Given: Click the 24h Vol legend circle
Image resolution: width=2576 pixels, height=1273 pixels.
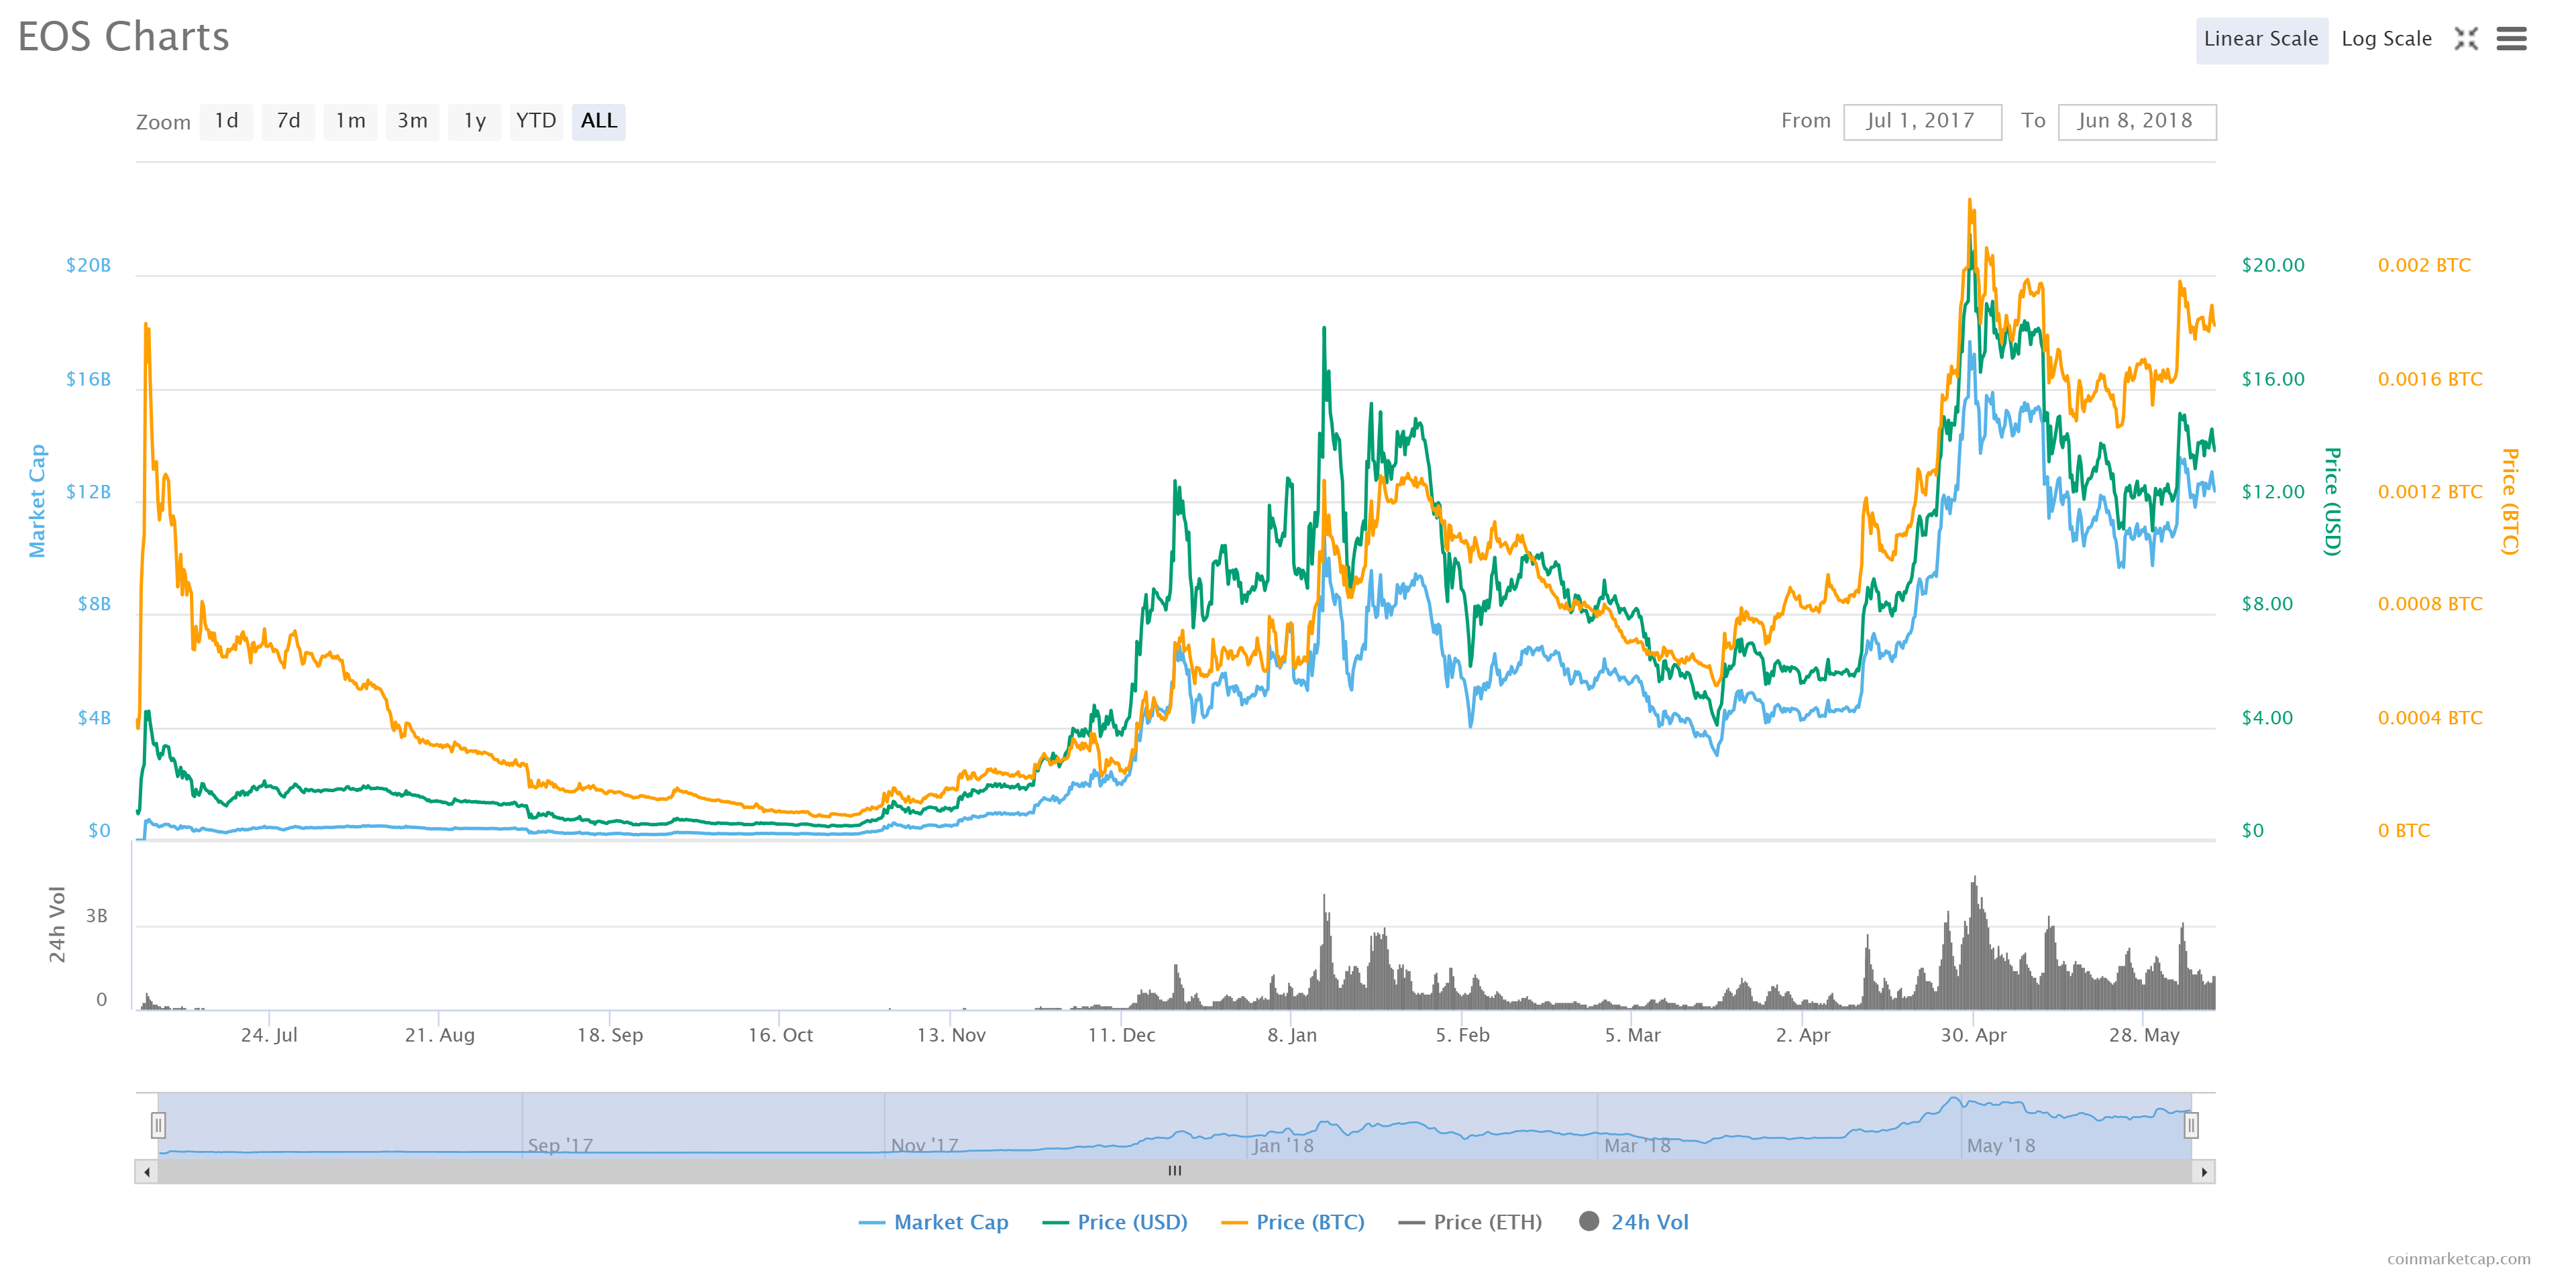Looking at the screenshot, I should click(x=1588, y=1221).
